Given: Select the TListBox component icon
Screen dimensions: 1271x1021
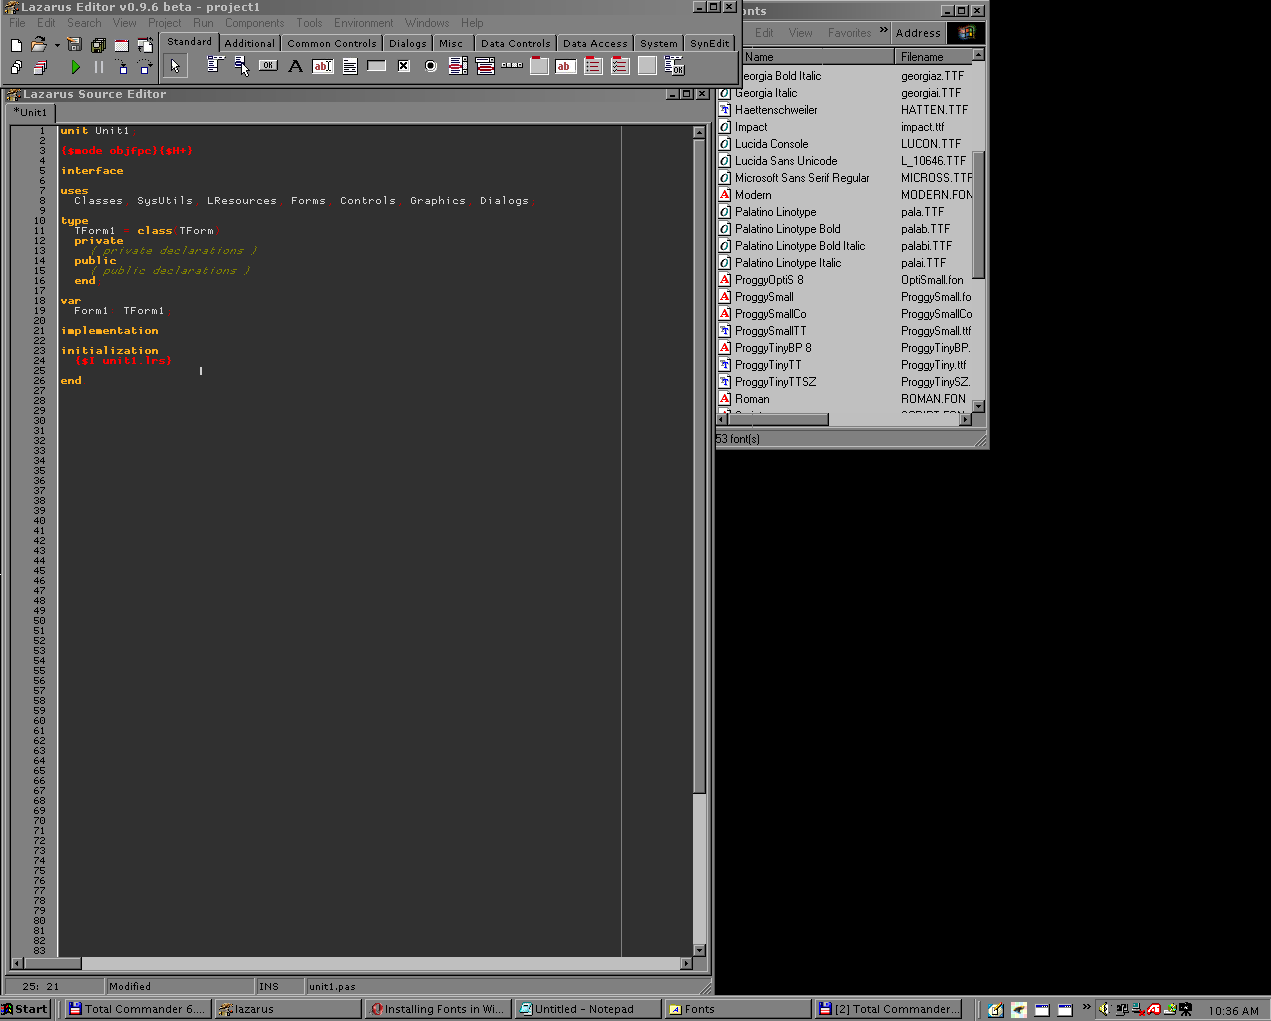Looking at the screenshot, I should (457, 66).
